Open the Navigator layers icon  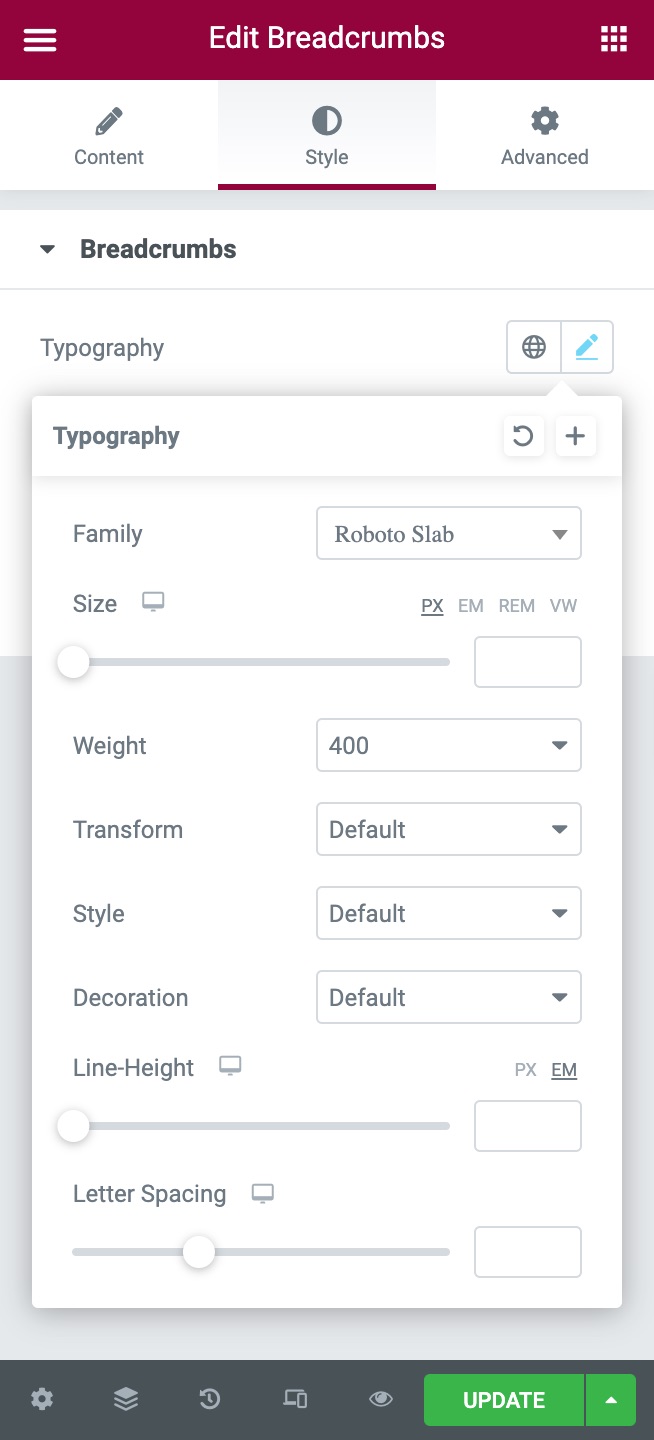click(126, 1399)
